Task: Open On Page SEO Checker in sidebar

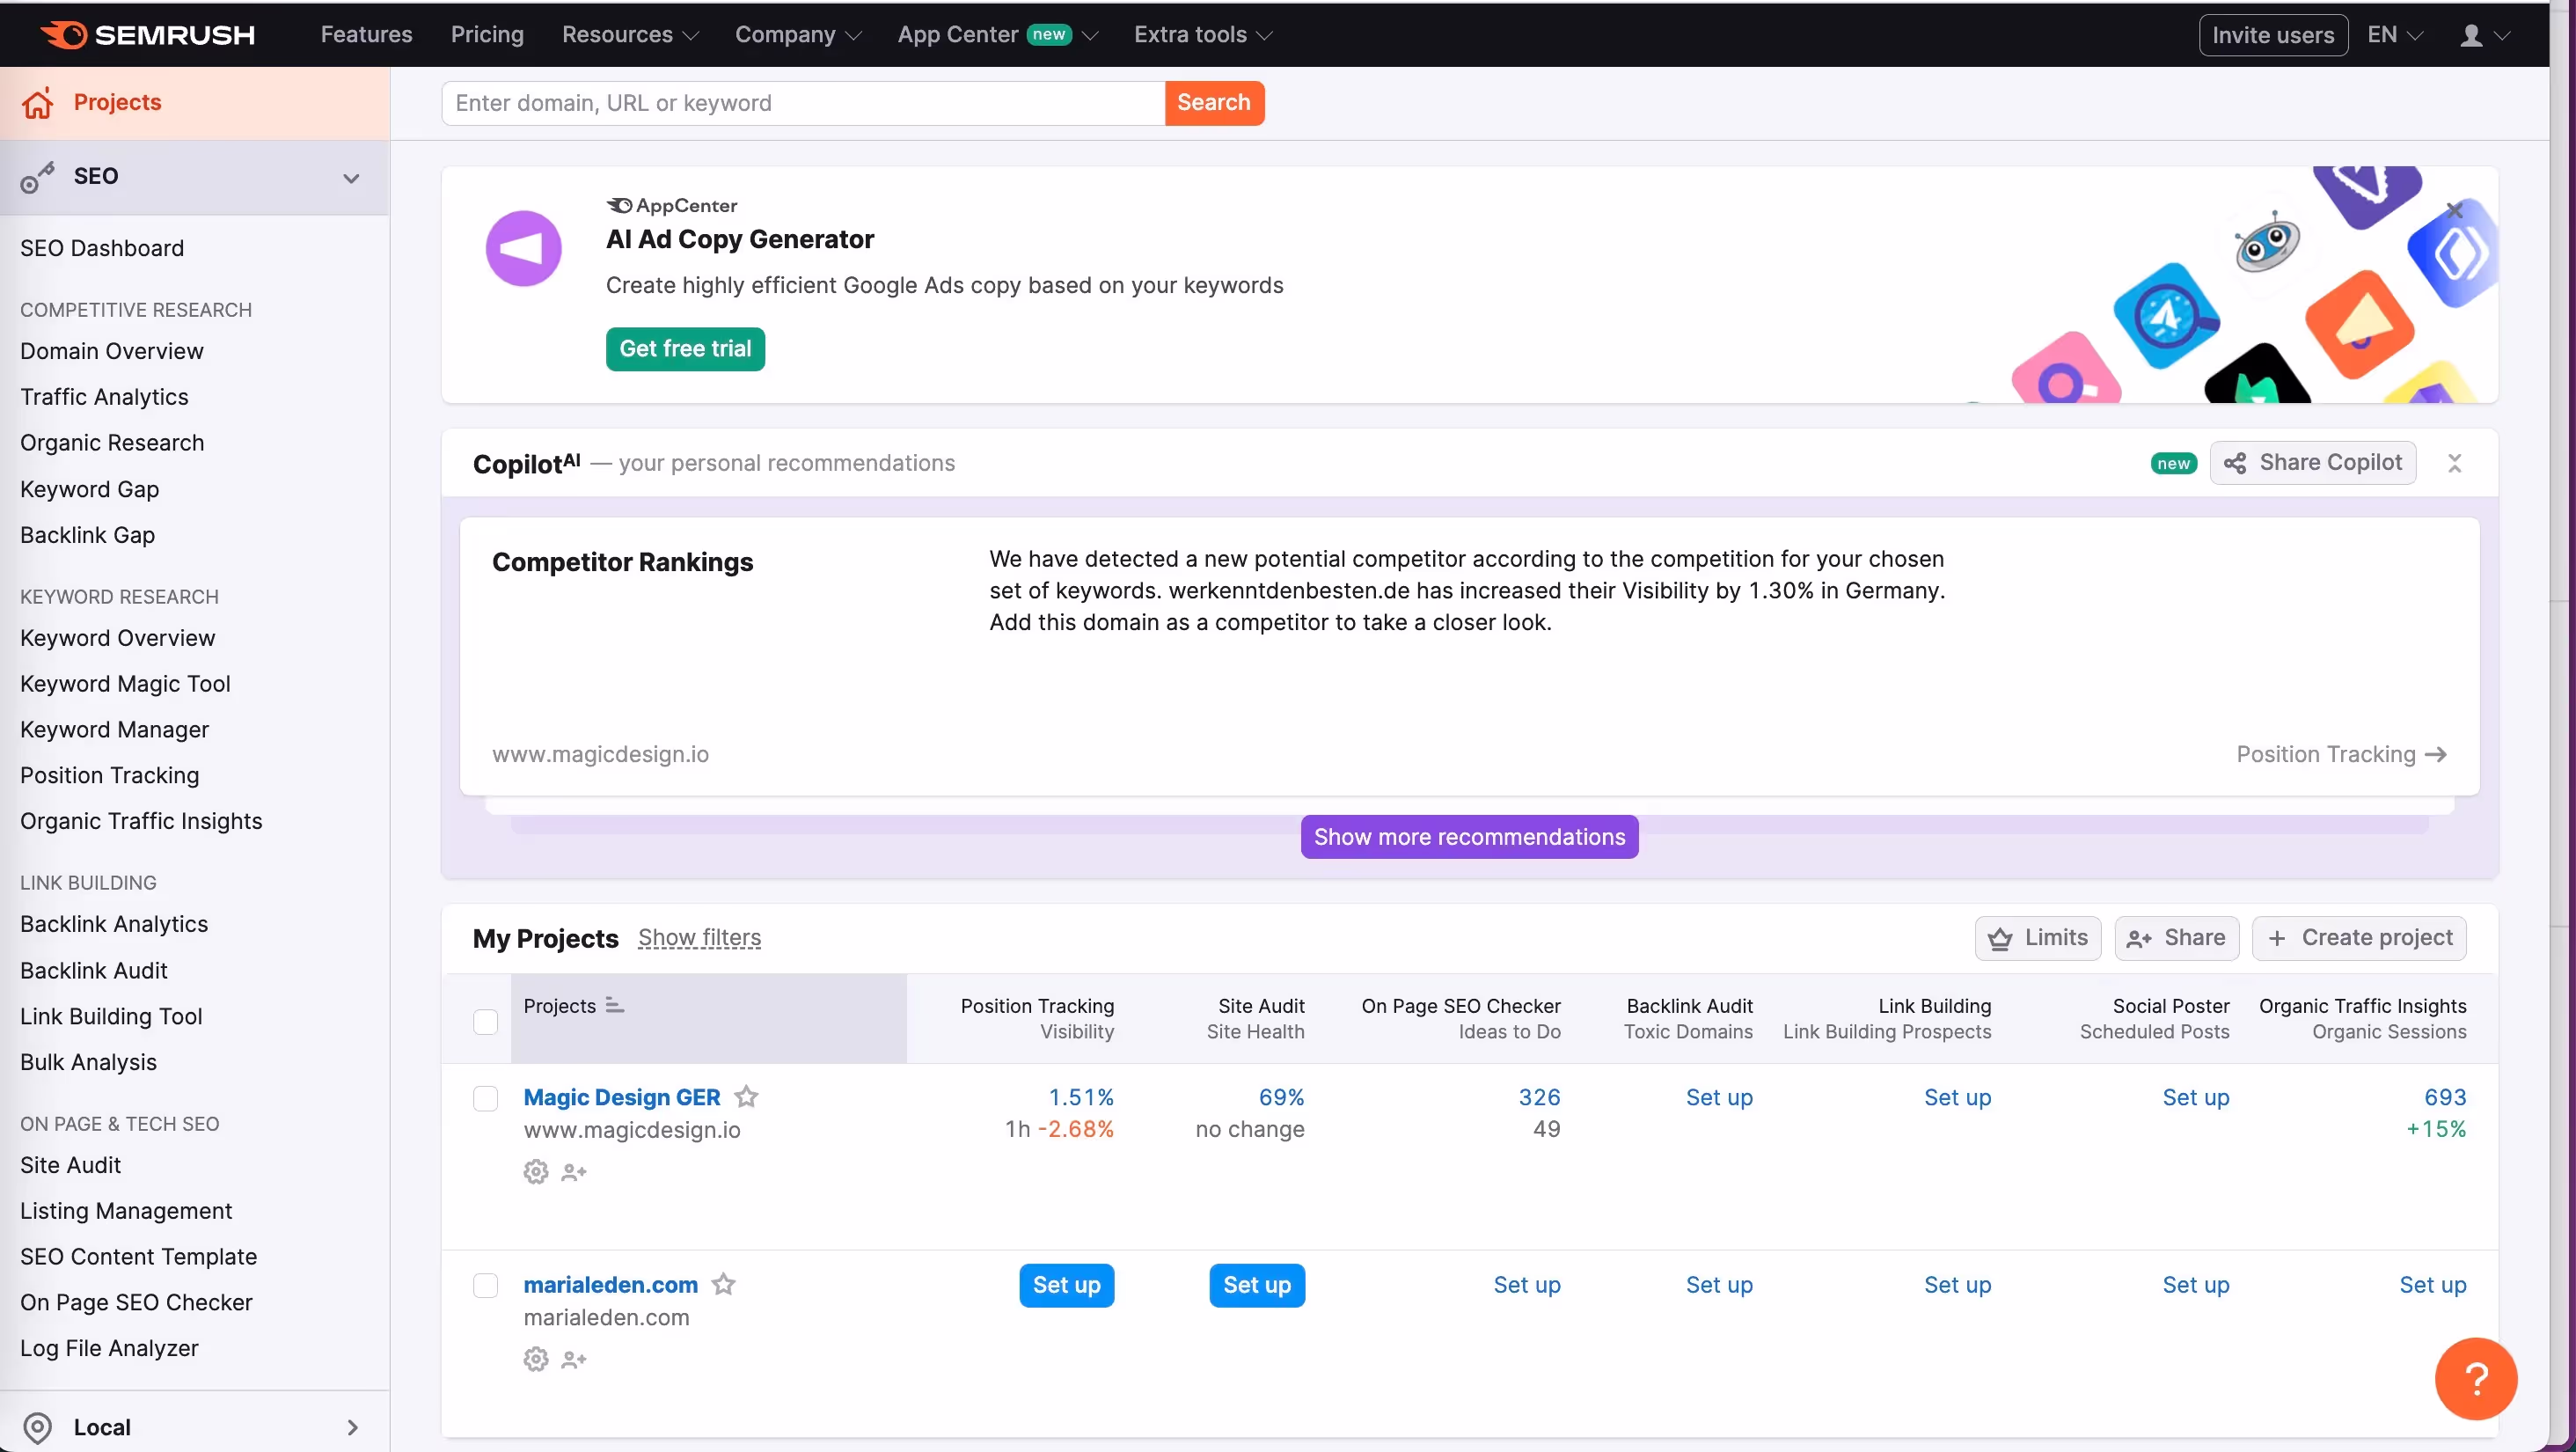Action: pos(136,1302)
